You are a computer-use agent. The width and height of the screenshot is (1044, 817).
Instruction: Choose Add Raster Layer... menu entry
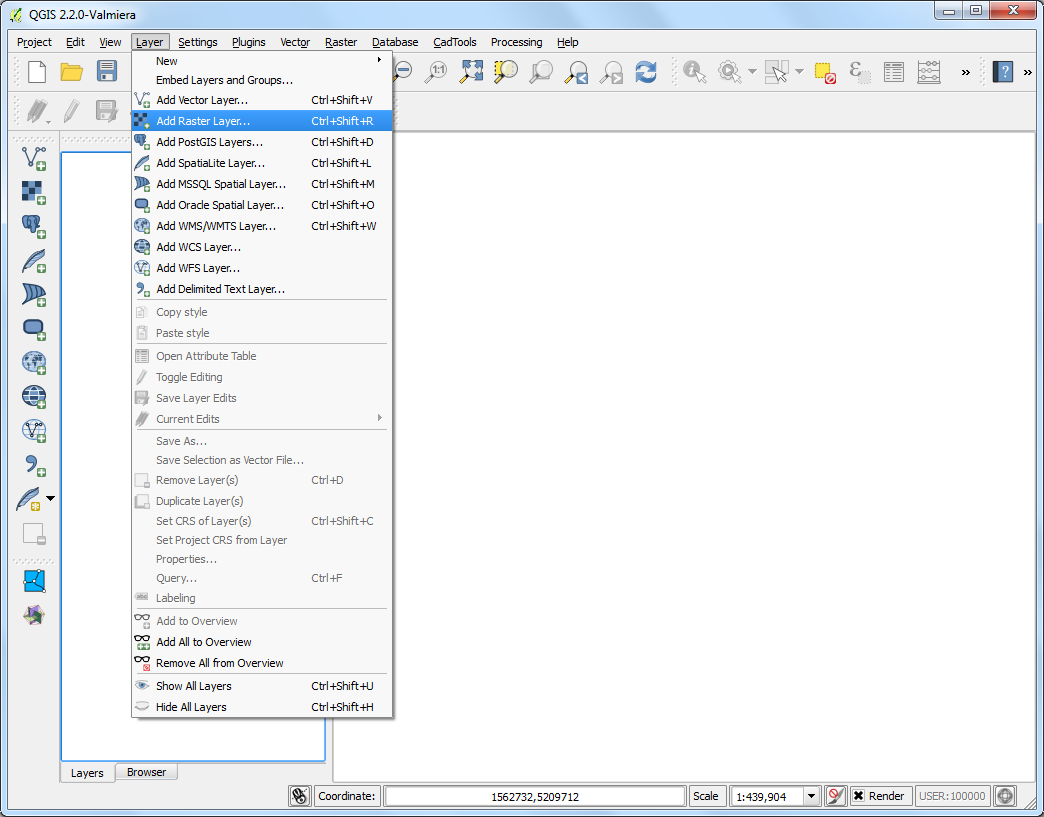click(x=262, y=121)
